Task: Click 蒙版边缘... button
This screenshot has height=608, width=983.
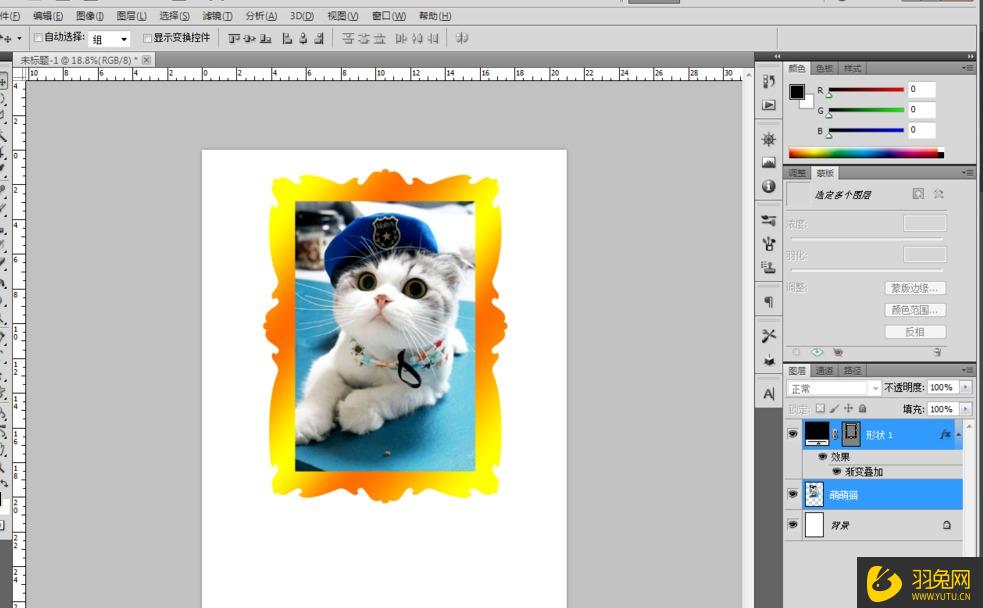Action: coord(915,288)
